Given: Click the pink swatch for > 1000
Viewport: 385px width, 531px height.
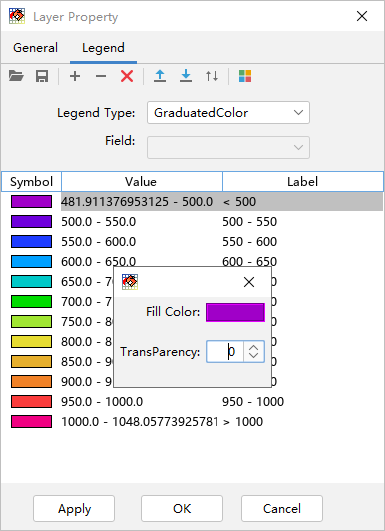Looking at the screenshot, I should pos(31,421).
